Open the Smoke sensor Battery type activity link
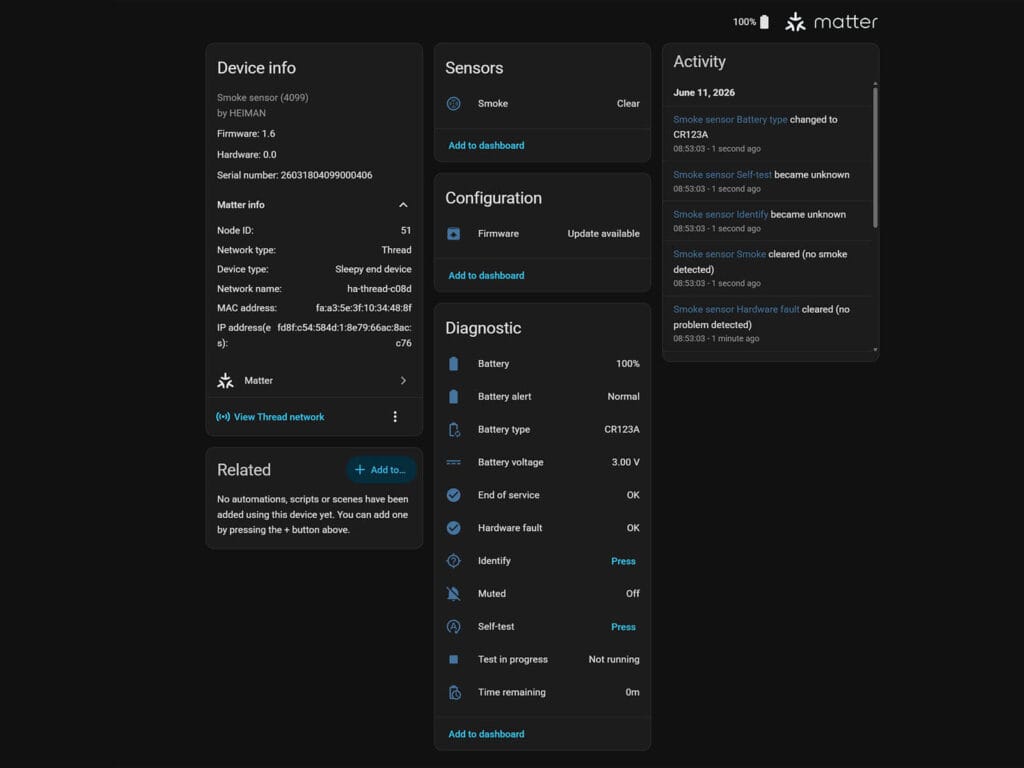1024x768 pixels. click(730, 120)
